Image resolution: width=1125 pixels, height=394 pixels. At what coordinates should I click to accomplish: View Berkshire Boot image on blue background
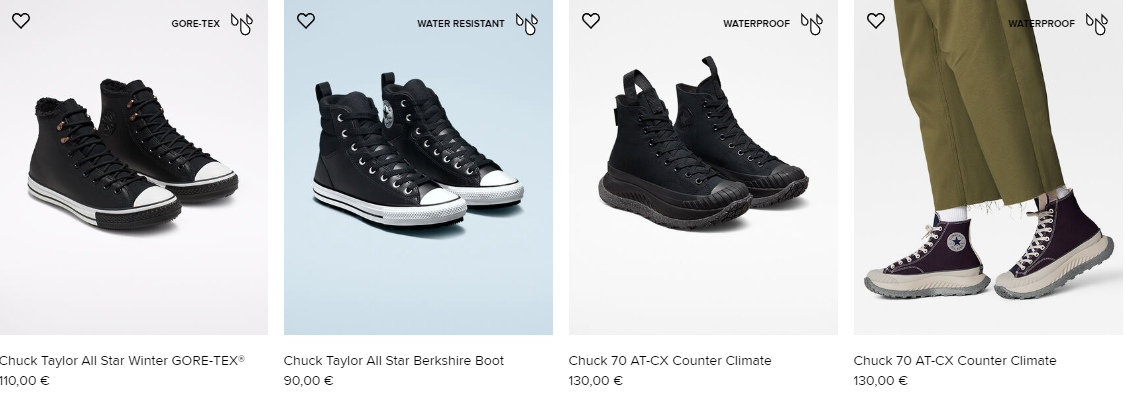(418, 167)
